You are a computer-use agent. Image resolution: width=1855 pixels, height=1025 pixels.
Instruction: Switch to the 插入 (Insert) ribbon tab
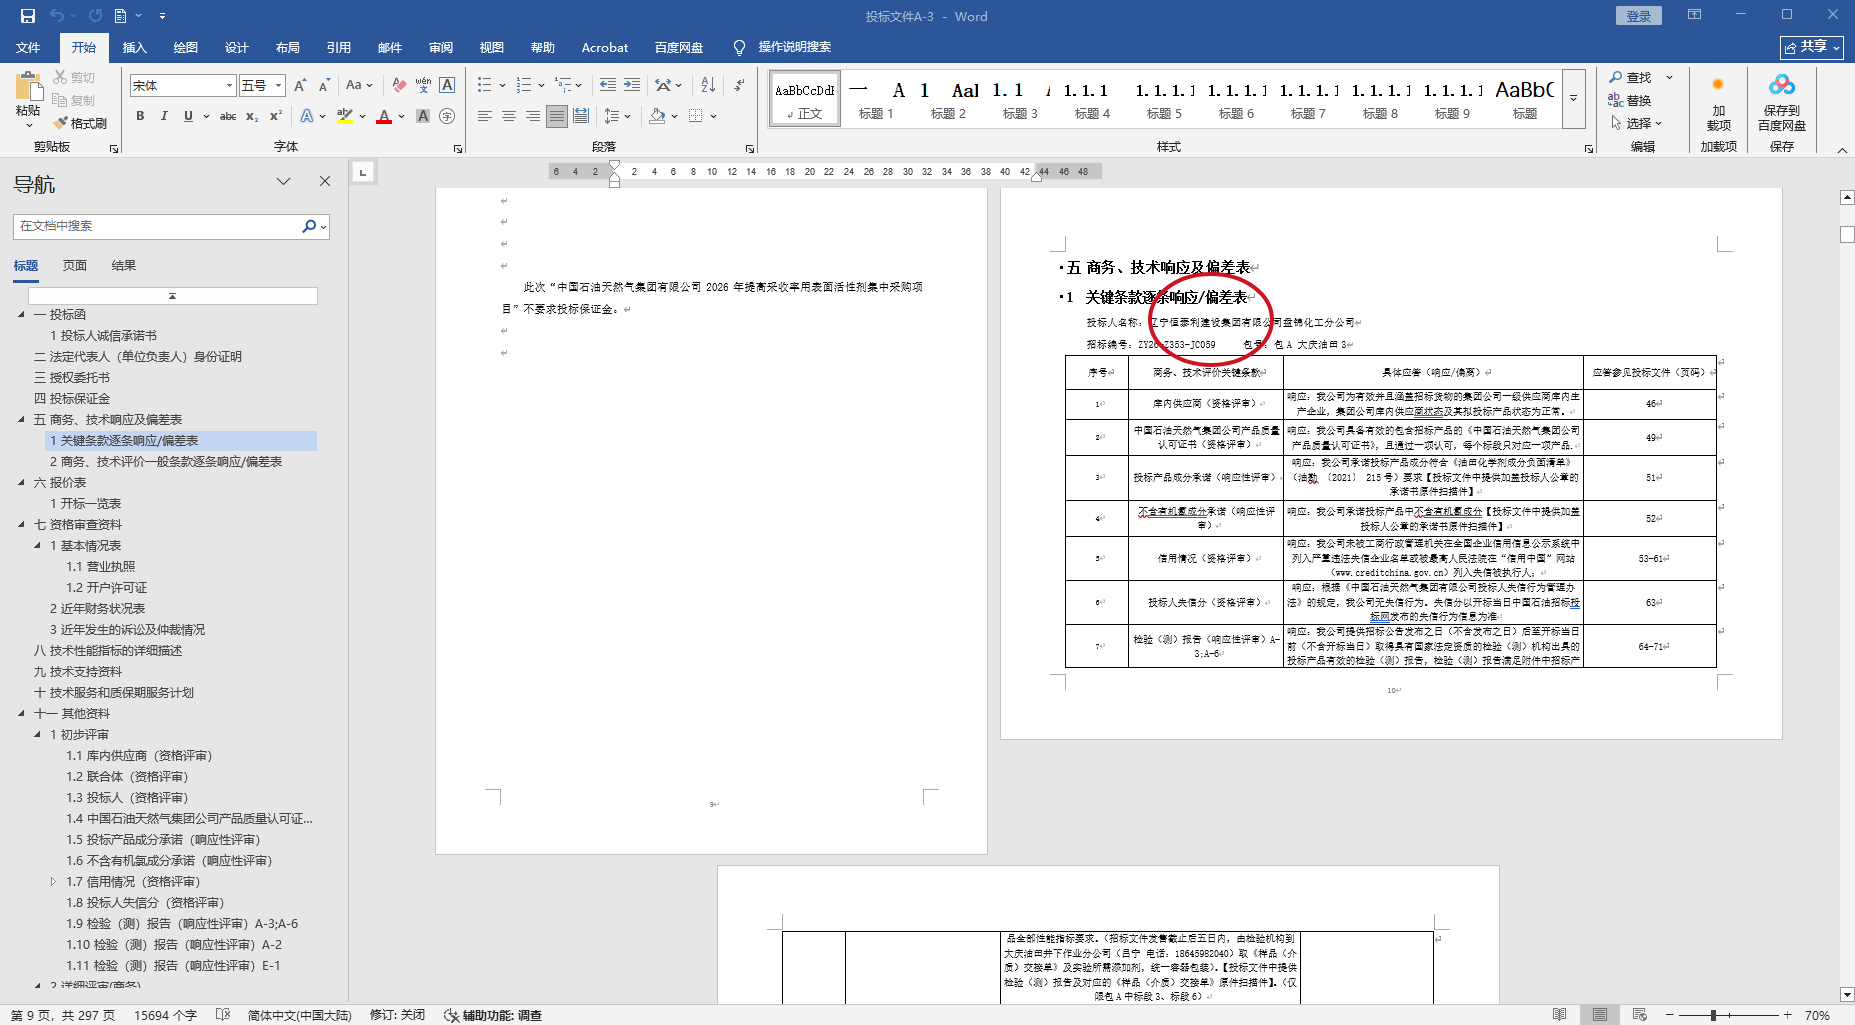[134, 47]
